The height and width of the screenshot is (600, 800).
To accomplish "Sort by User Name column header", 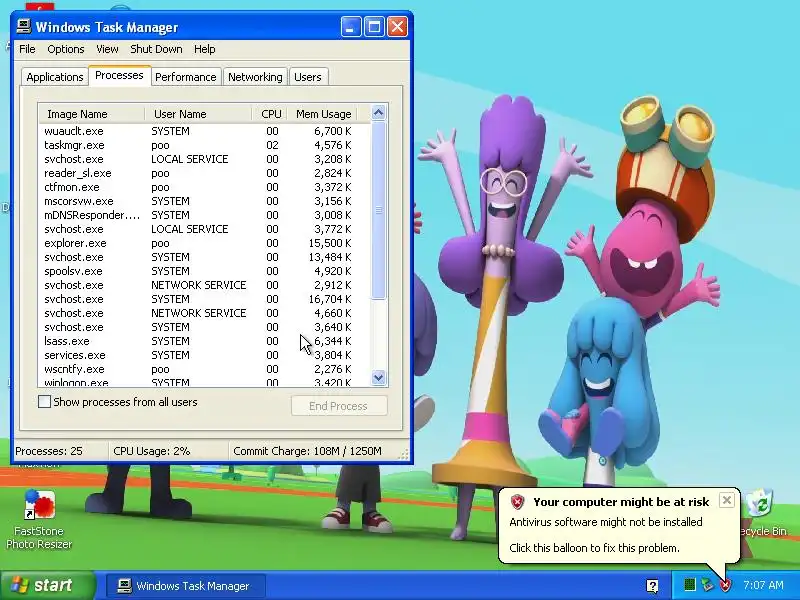I will coord(198,114).
